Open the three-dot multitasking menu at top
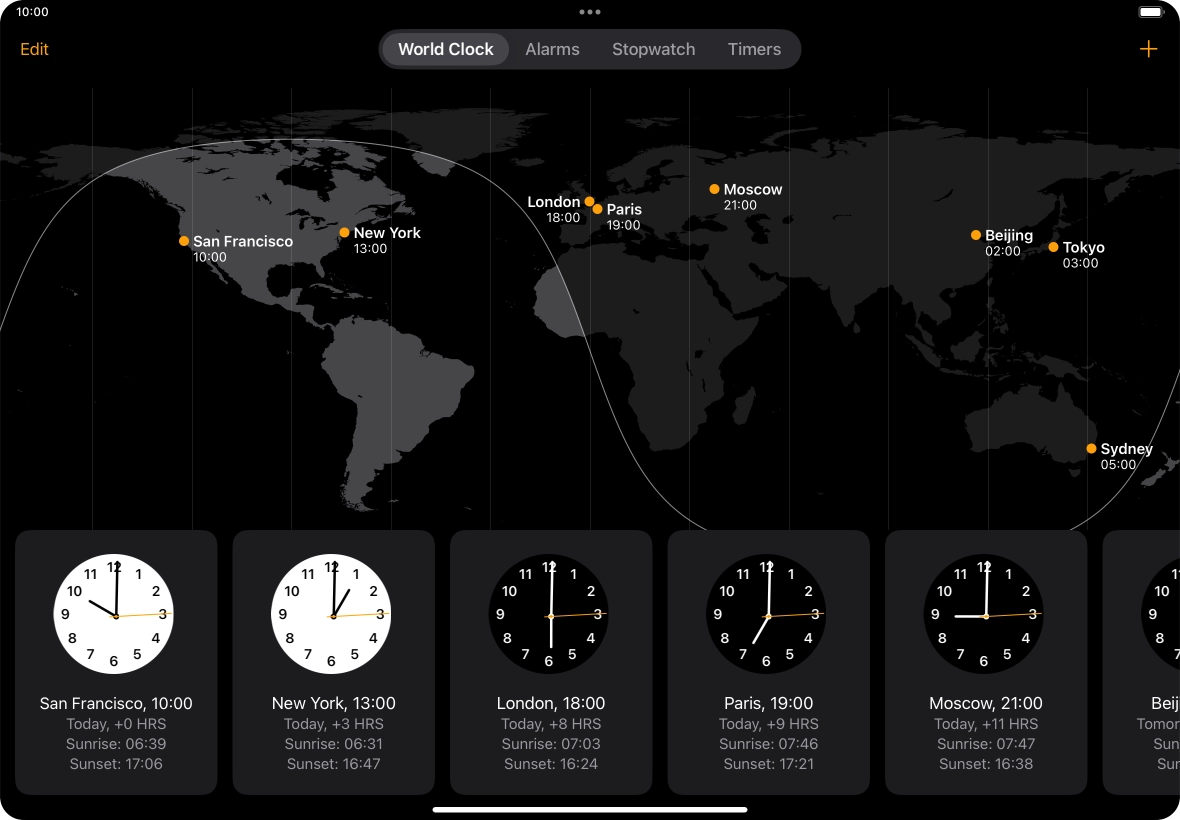The image size is (1180, 820). click(x=590, y=12)
